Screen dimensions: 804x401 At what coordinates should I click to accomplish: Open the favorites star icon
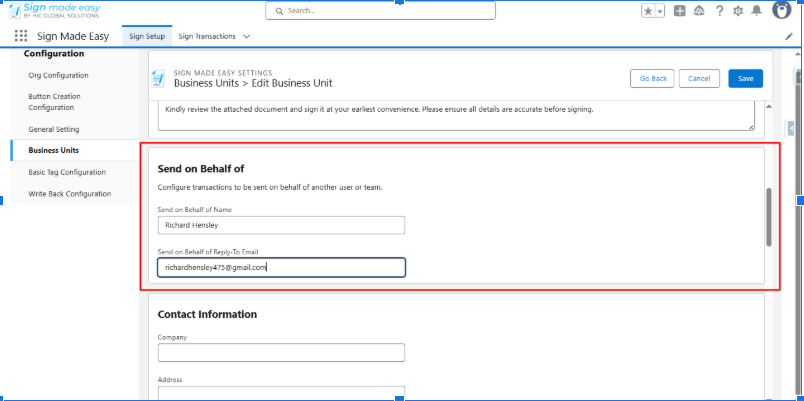(648, 11)
